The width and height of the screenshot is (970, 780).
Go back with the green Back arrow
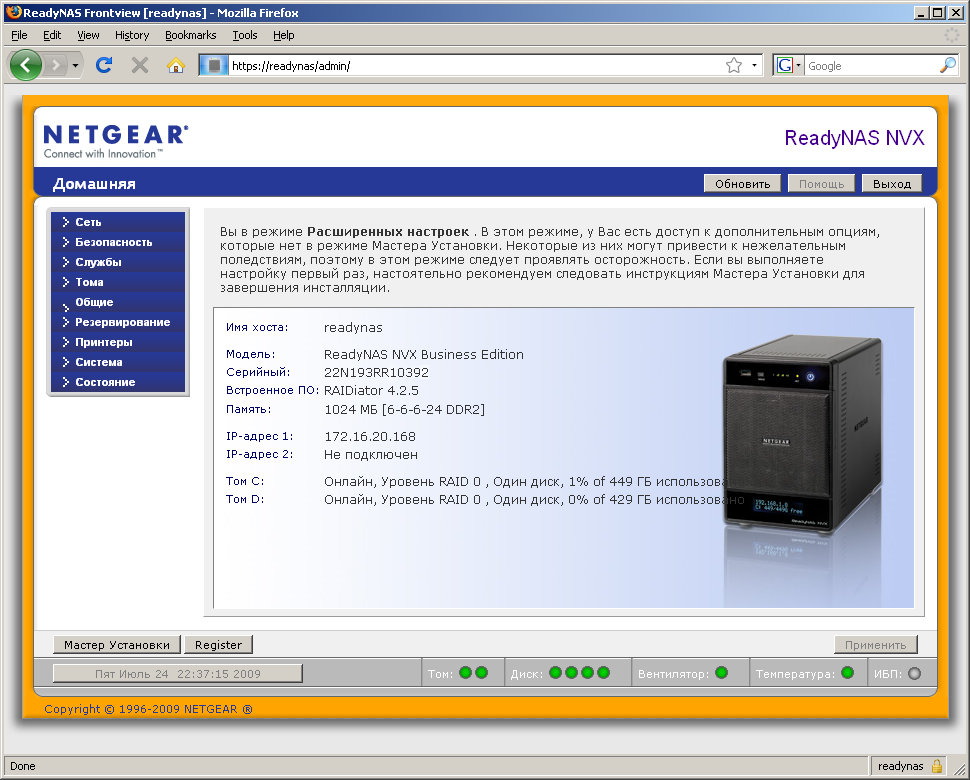tap(26, 65)
